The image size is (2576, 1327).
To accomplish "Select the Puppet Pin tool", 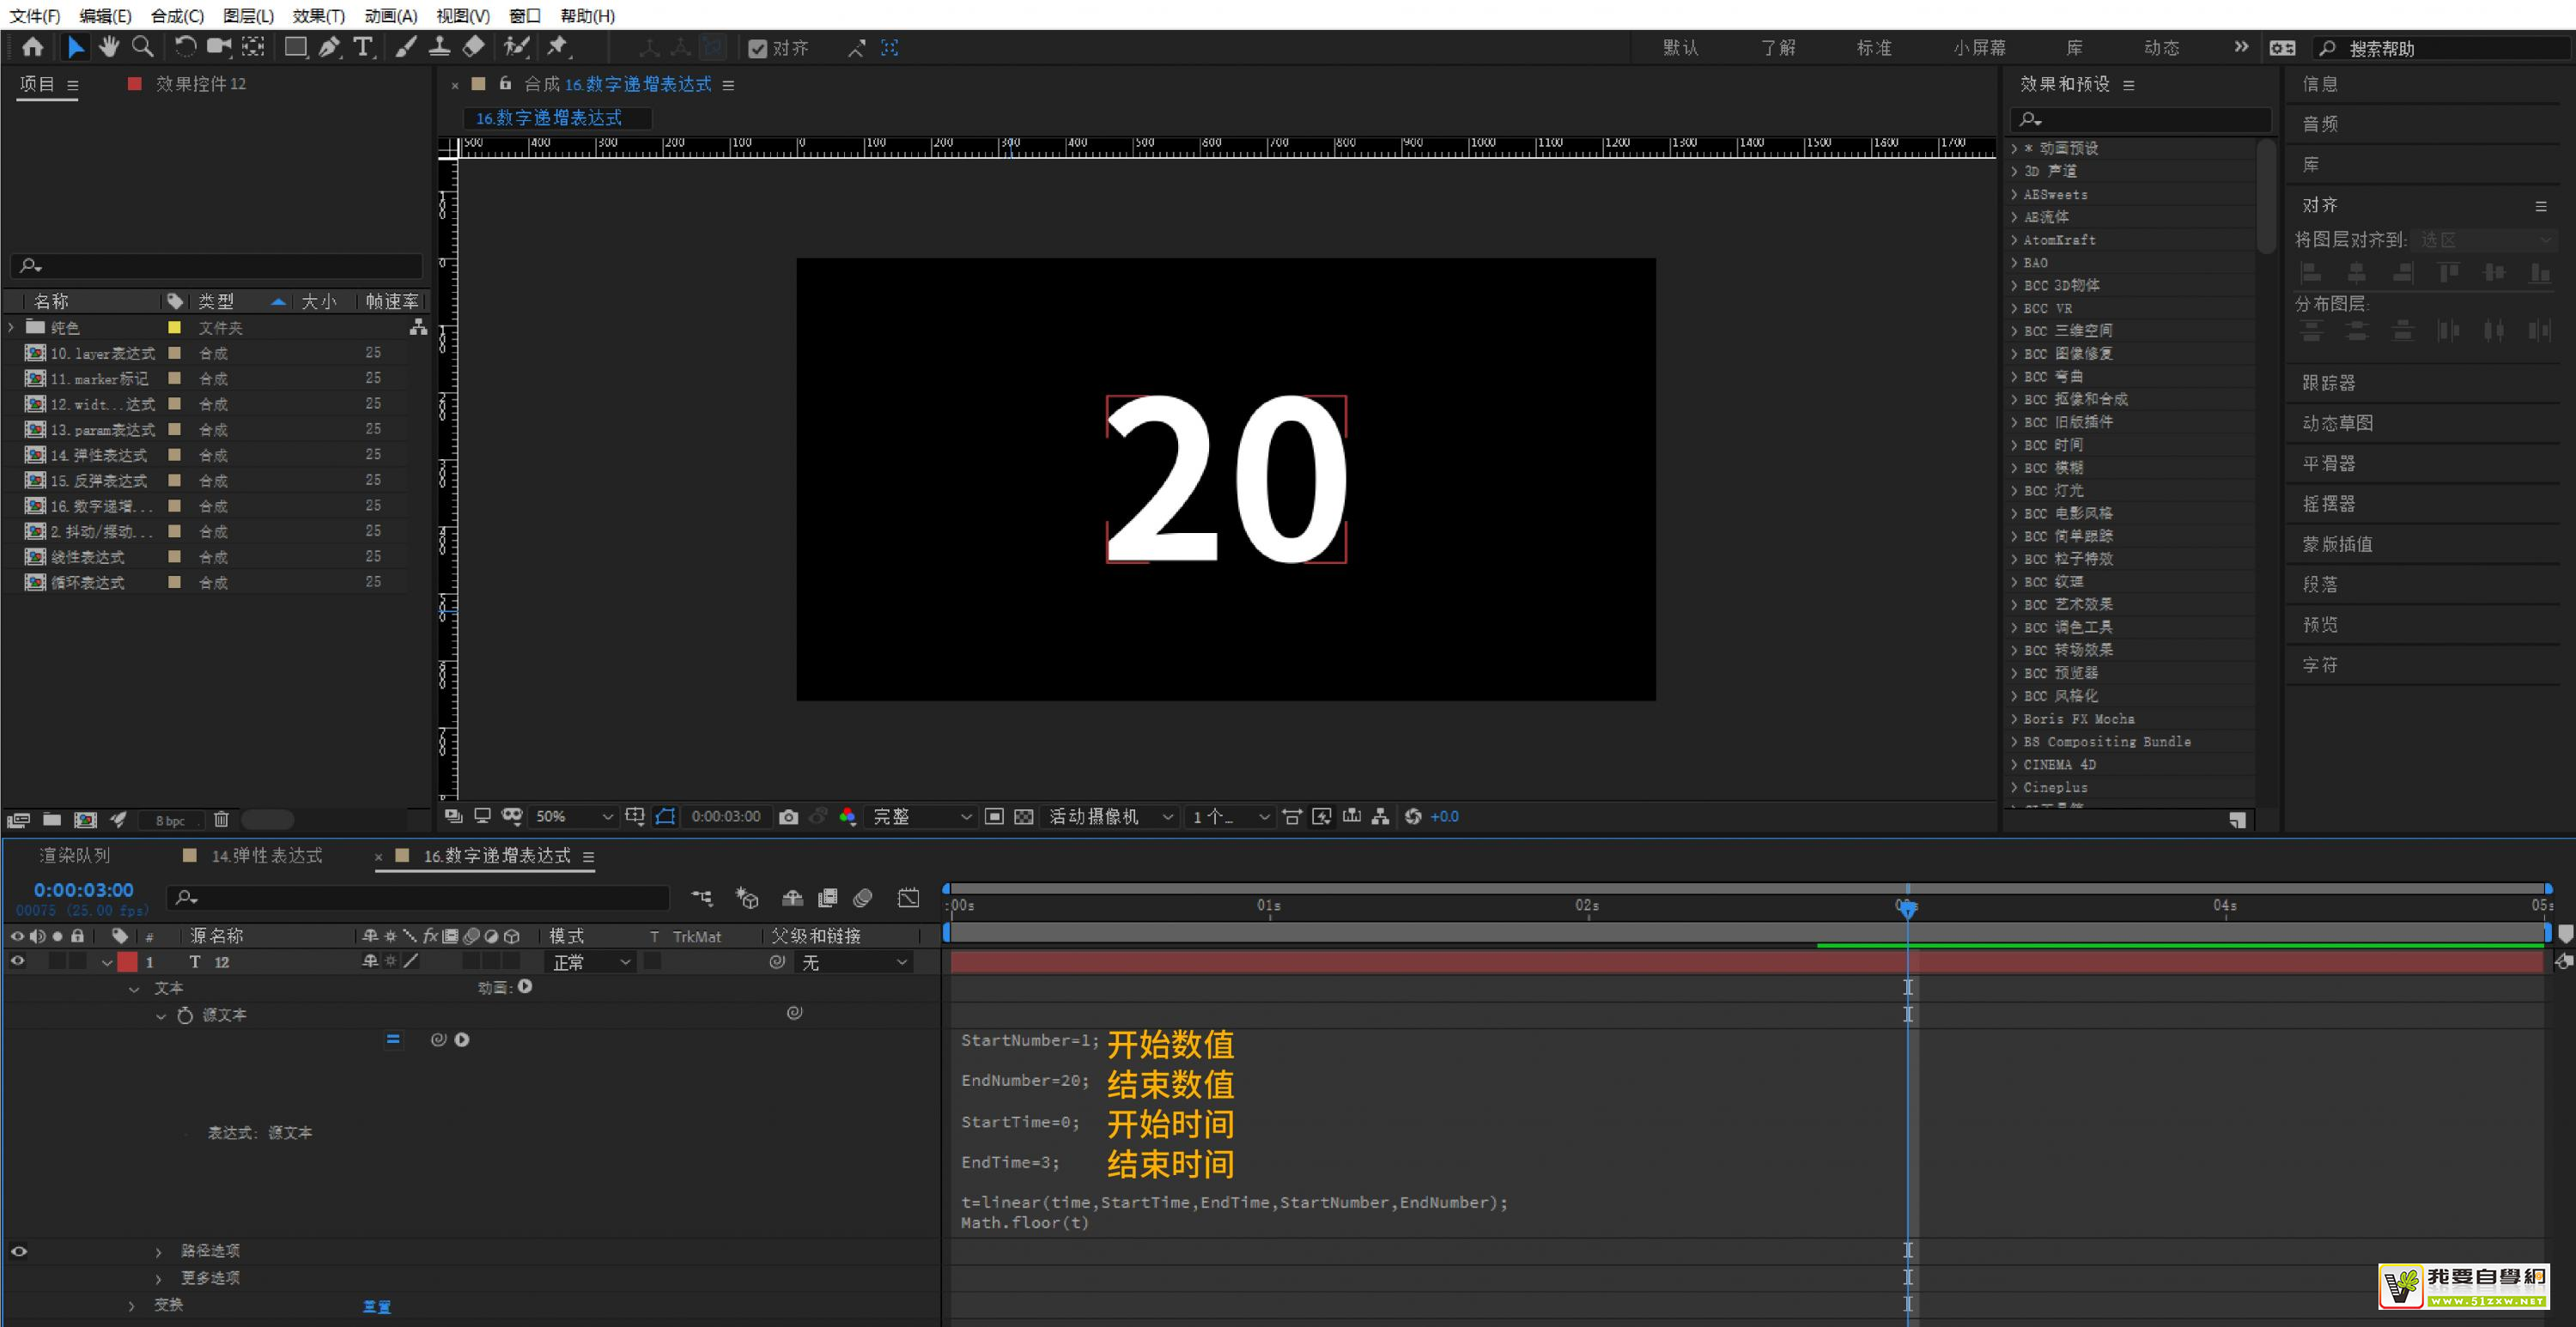I will click(557, 47).
